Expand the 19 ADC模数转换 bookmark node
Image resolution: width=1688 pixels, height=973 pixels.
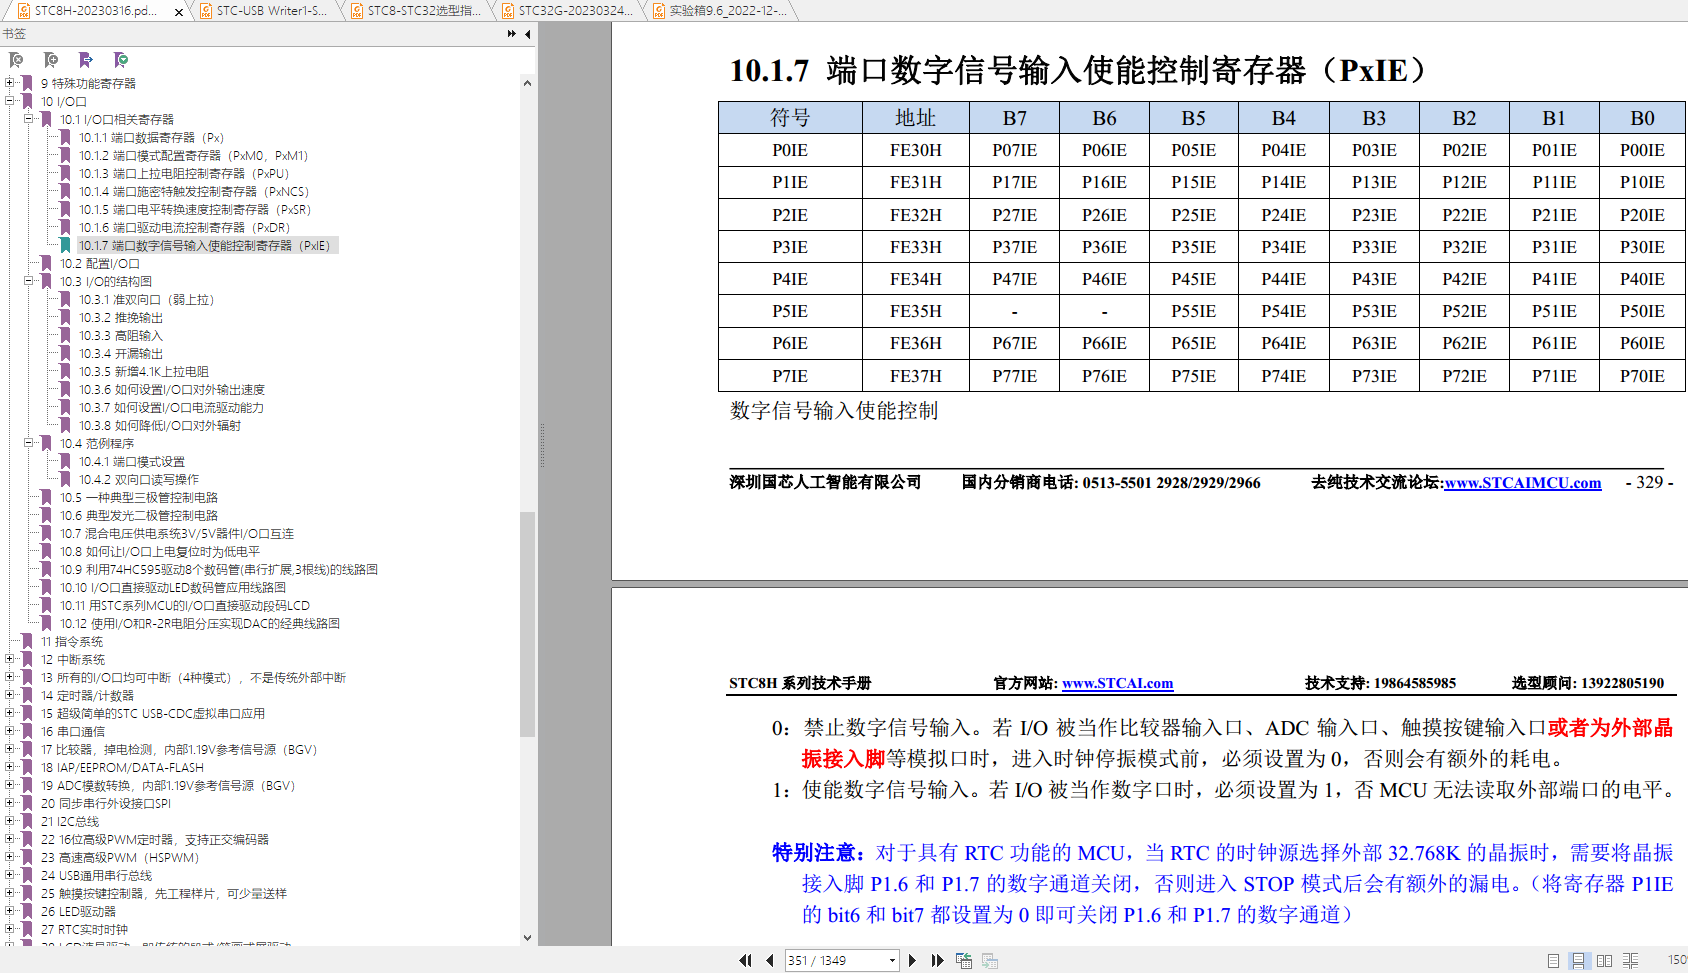10,785
